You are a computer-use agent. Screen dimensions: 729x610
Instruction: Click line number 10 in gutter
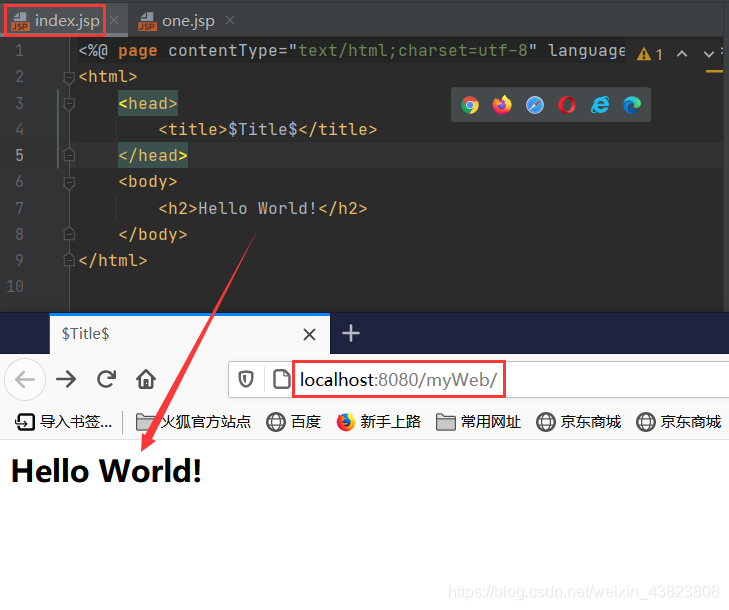click(x=15, y=286)
